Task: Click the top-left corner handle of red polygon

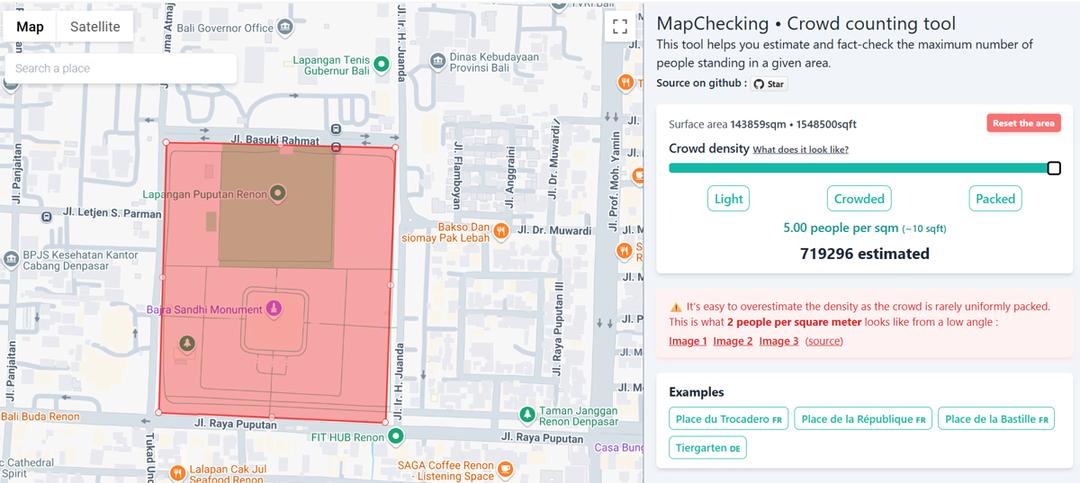Action: click(166, 142)
